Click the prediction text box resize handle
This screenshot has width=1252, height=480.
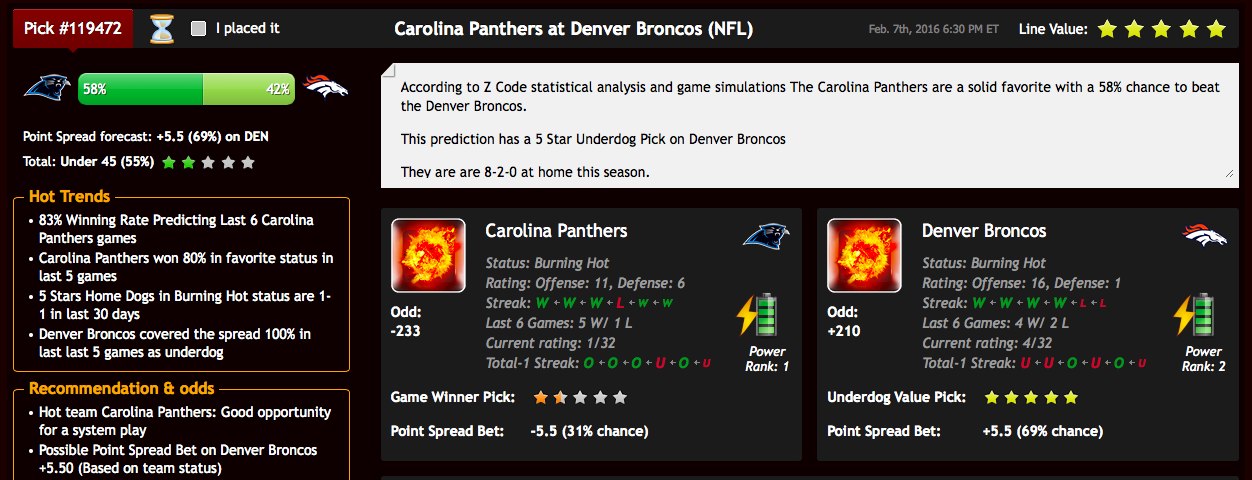[x=1228, y=173]
